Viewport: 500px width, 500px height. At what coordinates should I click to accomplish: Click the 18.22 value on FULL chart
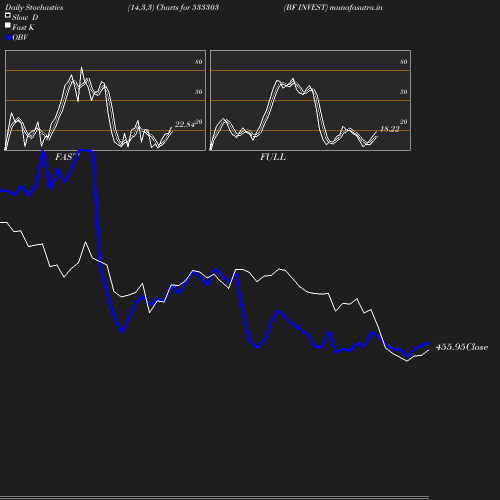[x=390, y=129]
